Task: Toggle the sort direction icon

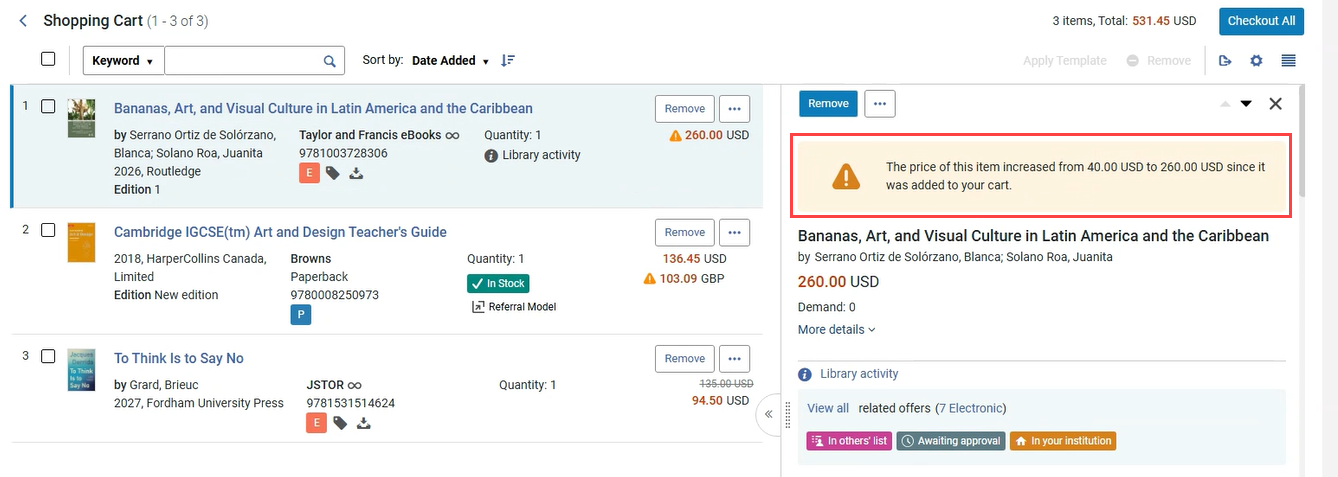Action: pos(508,60)
